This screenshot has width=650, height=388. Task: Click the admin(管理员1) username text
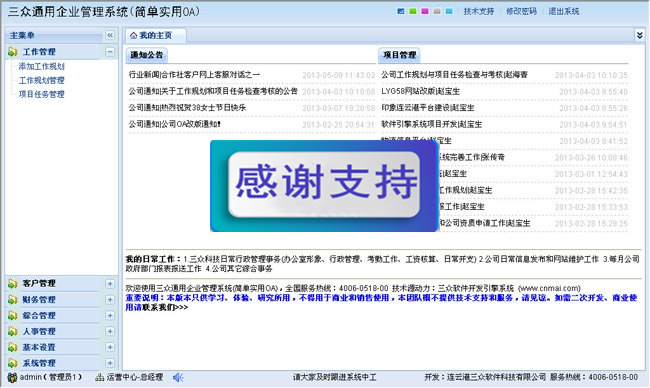pos(51,377)
